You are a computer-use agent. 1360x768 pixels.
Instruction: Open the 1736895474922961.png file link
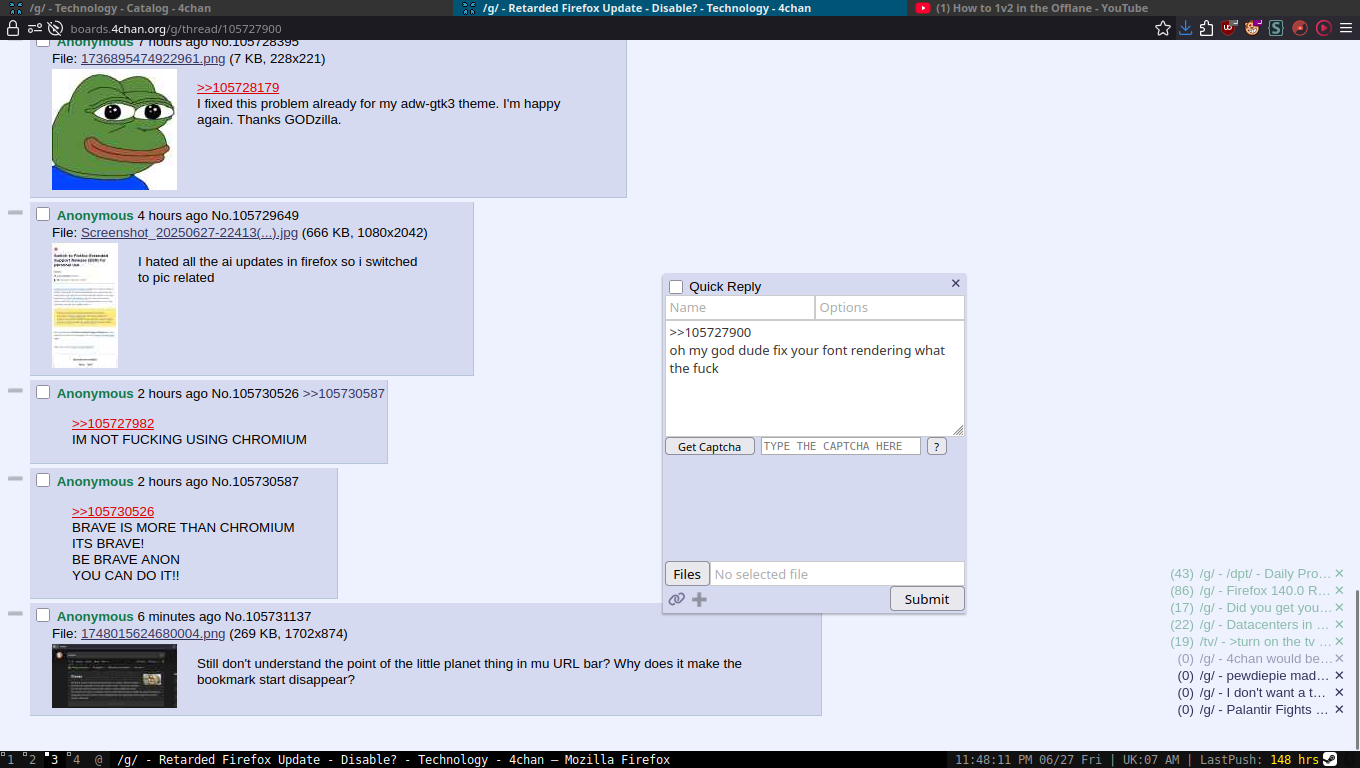tap(153, 59)
